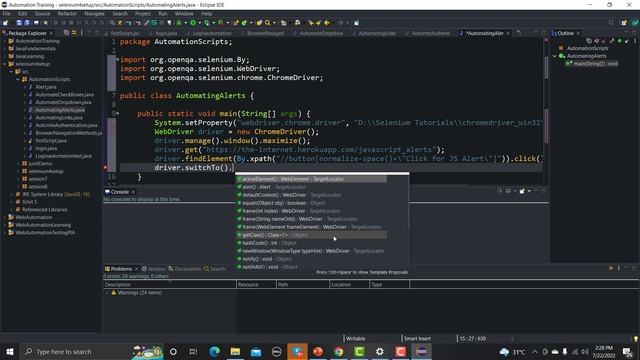Click the Java perspective icon at far top right
This screenshot has width=640, height=360.
(635, 23)
